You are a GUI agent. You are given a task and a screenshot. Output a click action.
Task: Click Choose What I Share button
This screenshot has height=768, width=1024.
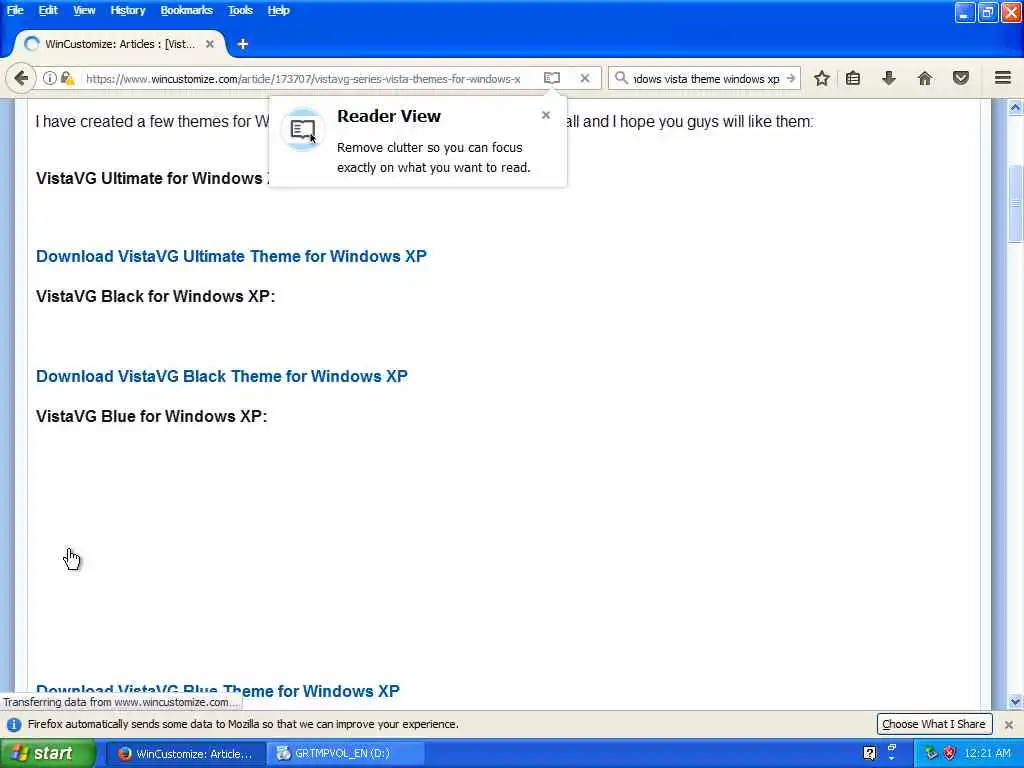[933, 724]
